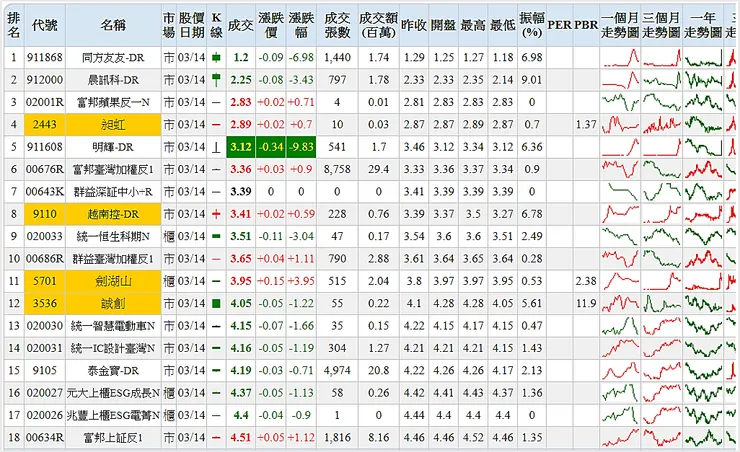The width and height of the screenshot is (740, 452).
Task: Open highlighted stock 劍湖山
Action: click(x=113, y=281)
